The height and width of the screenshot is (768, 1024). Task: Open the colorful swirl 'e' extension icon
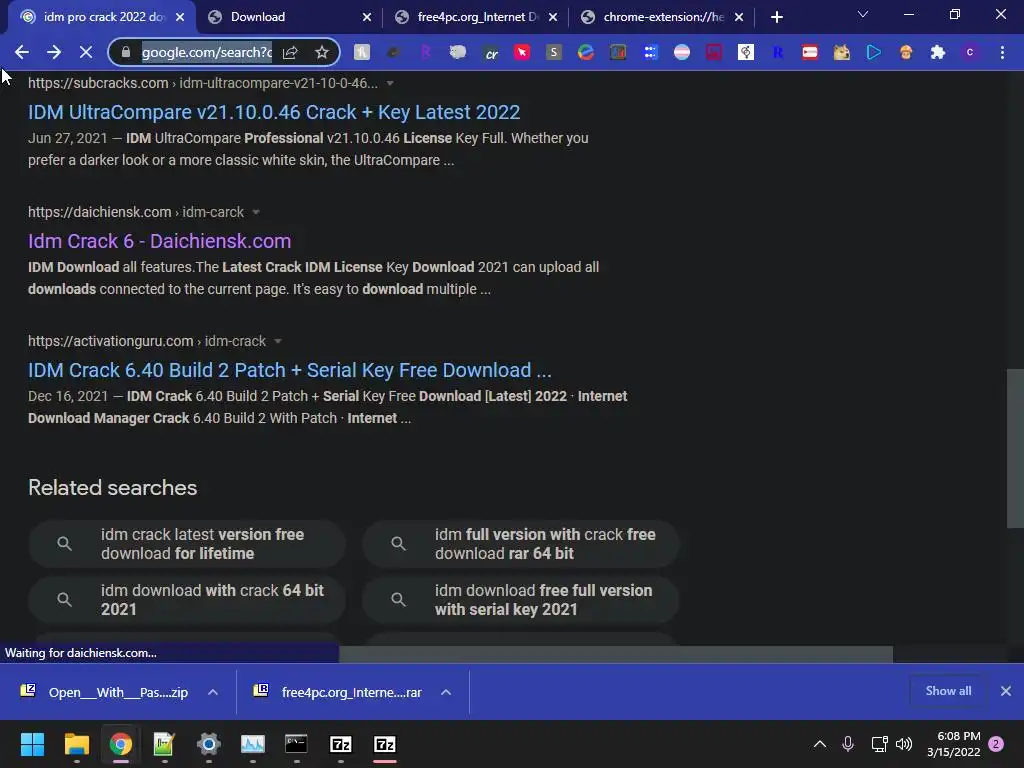coord(586,52)
